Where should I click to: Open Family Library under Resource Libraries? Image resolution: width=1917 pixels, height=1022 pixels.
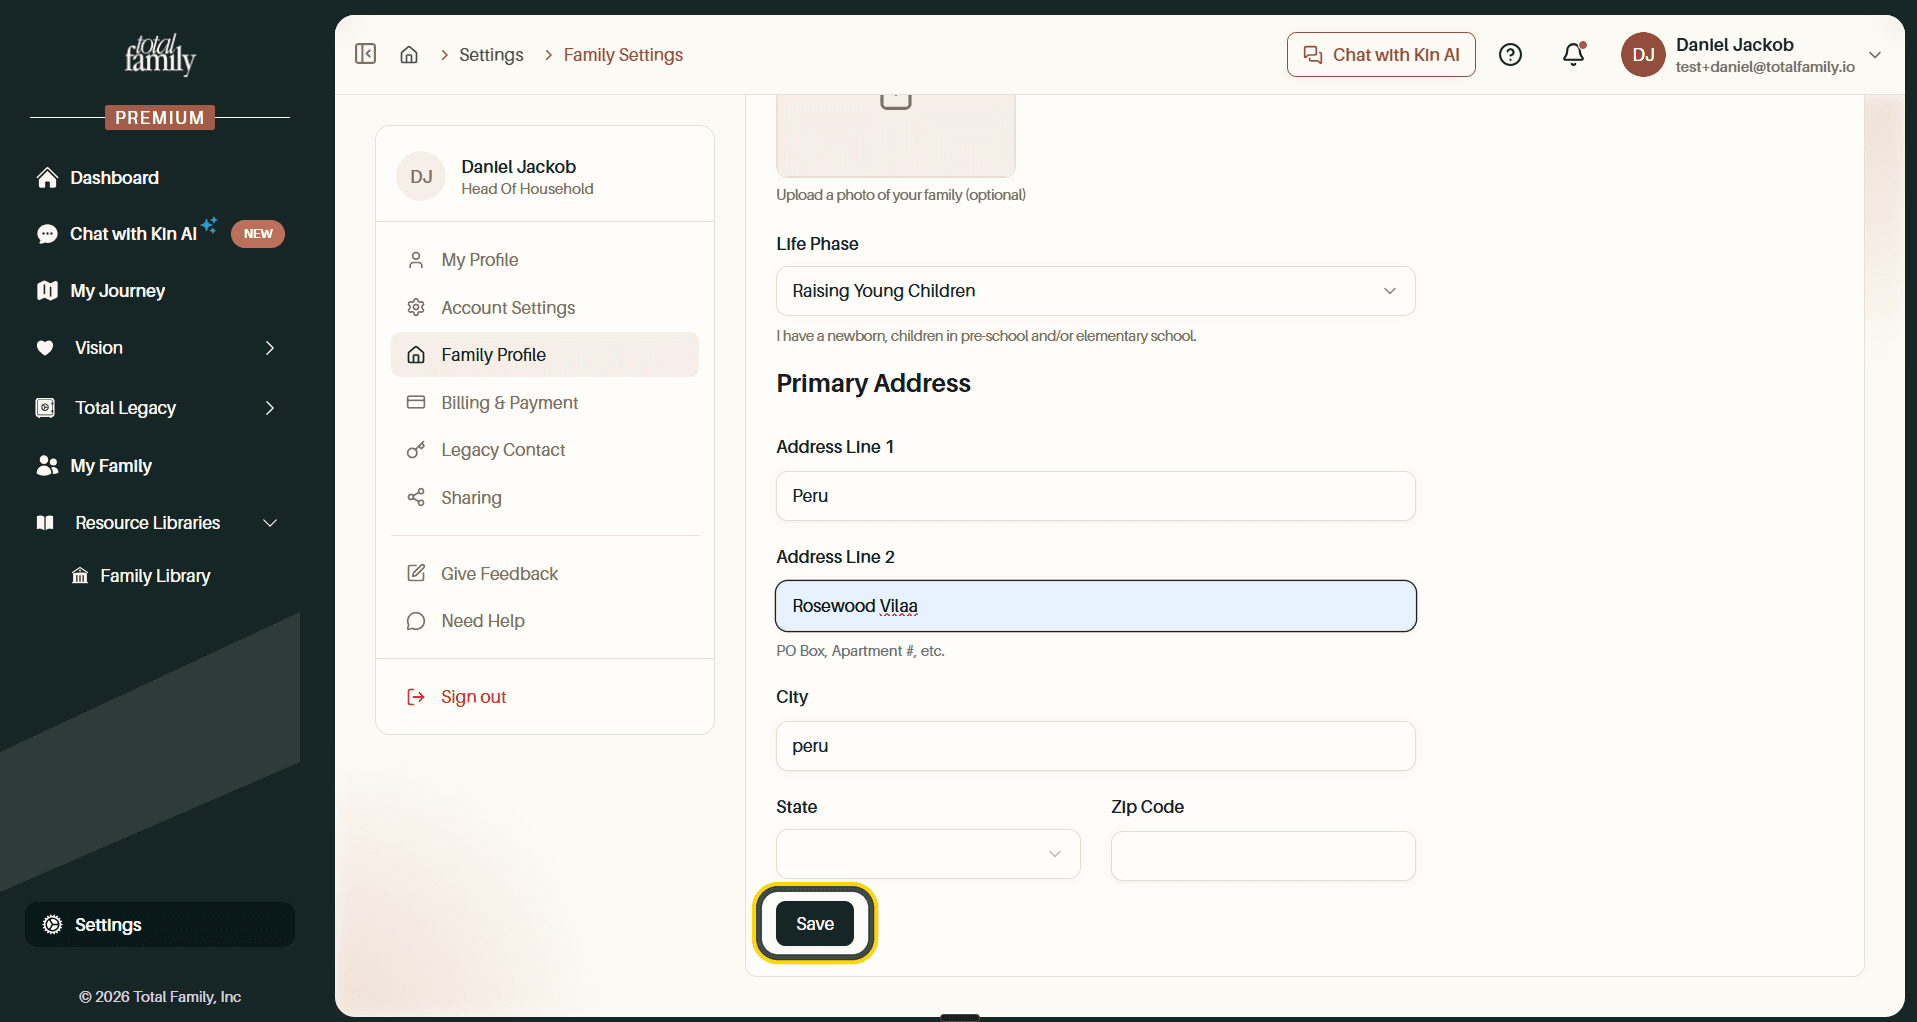tap(155, 576)
